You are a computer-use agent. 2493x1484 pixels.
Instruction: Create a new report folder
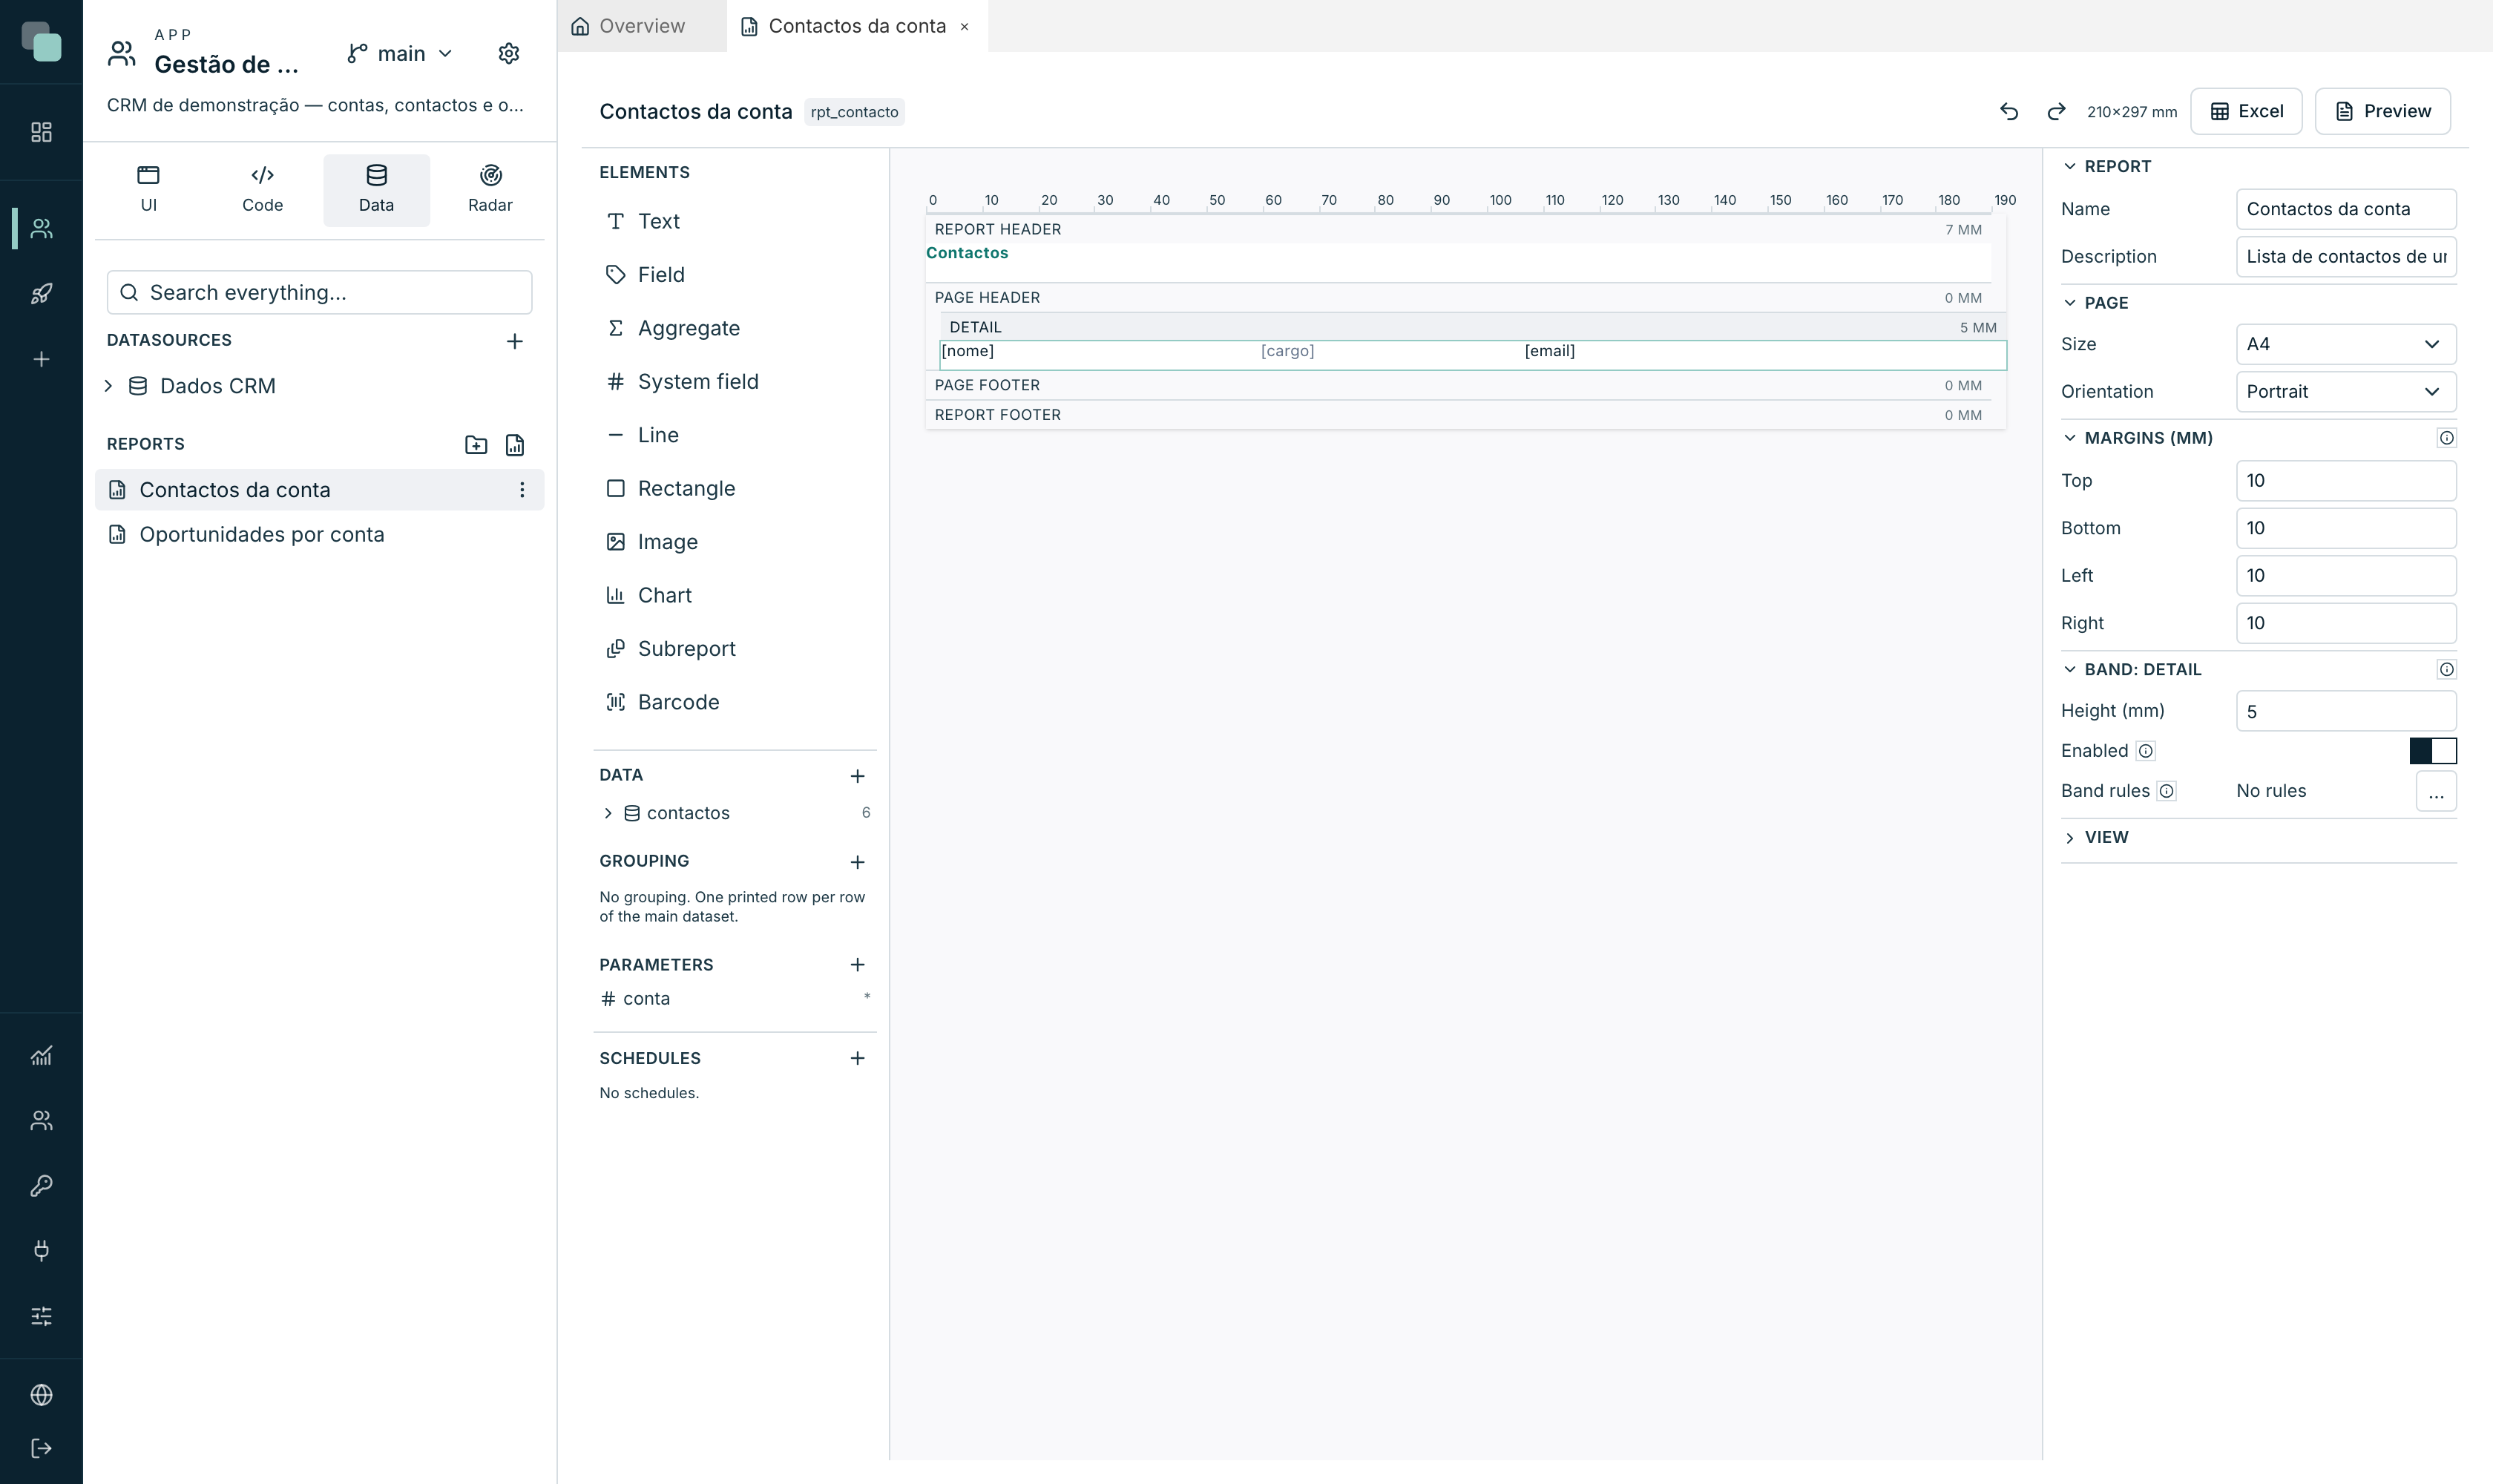pos(476,445)
